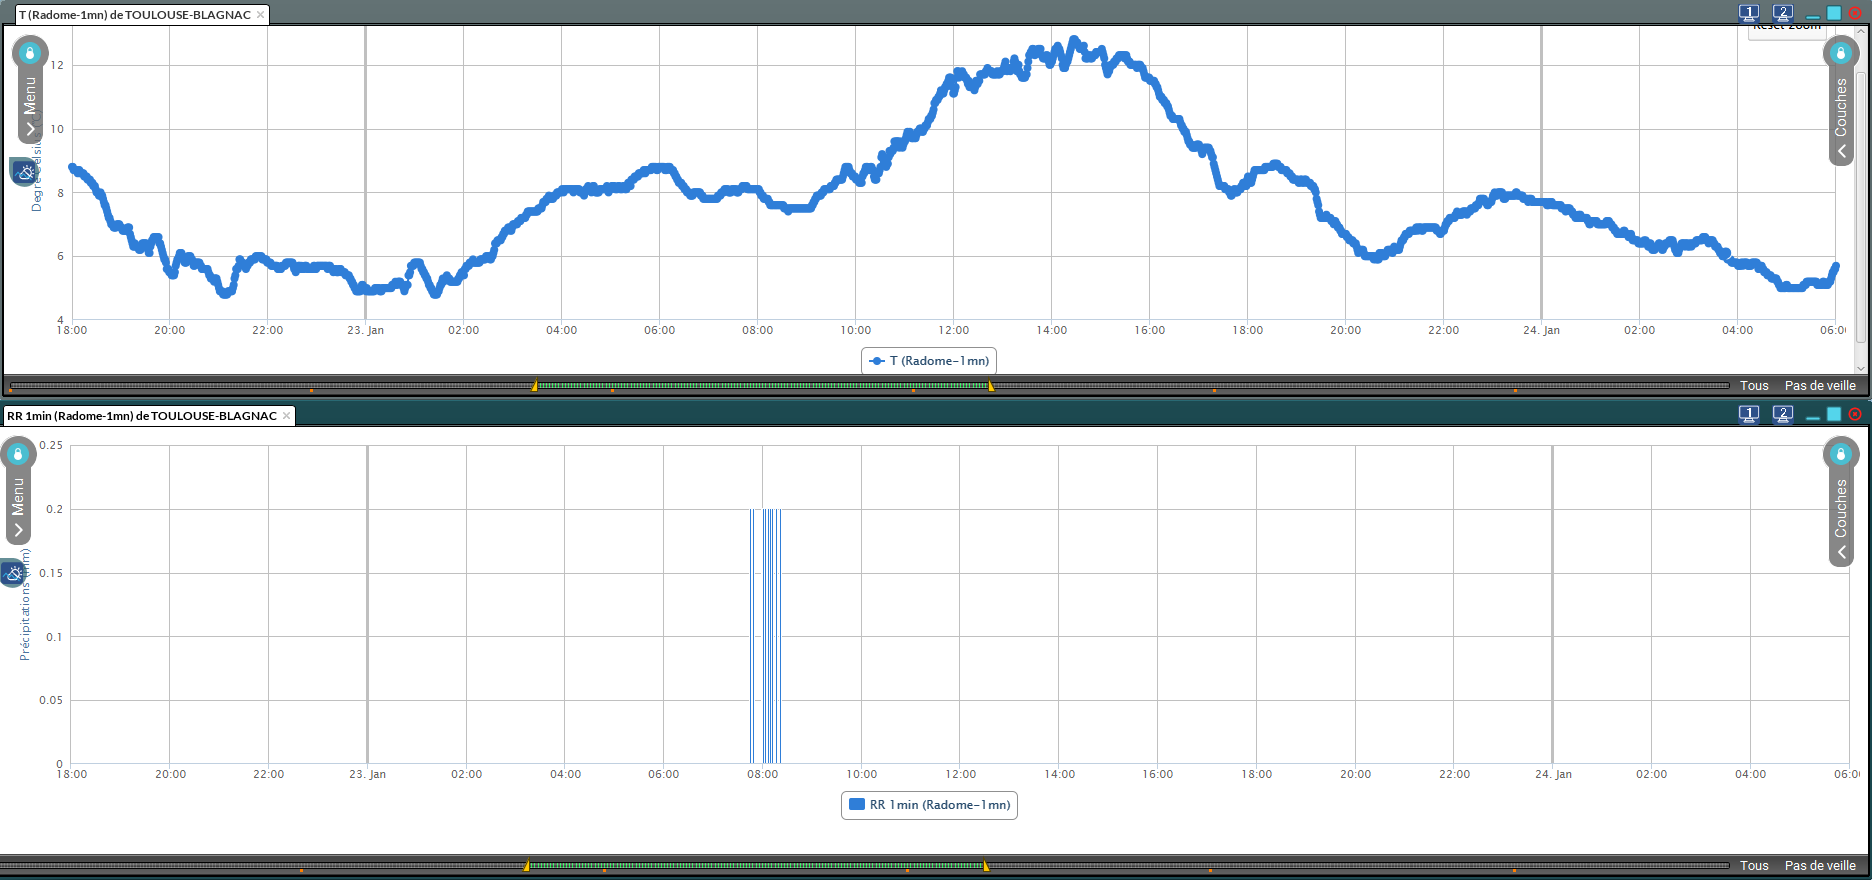Image resolution: width=1872 pixels, height=880 pixels.
Task: Click lock icon above precipitation Couches panel
Action: click(x=1840, y=455)
